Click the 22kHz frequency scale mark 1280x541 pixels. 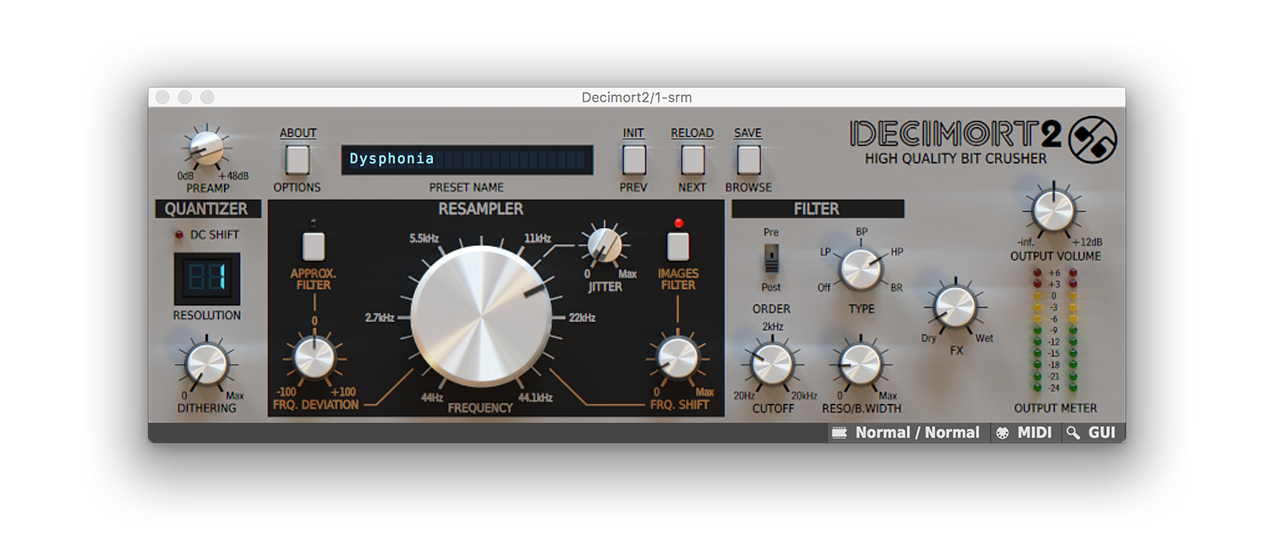click(x=582, y=318)
